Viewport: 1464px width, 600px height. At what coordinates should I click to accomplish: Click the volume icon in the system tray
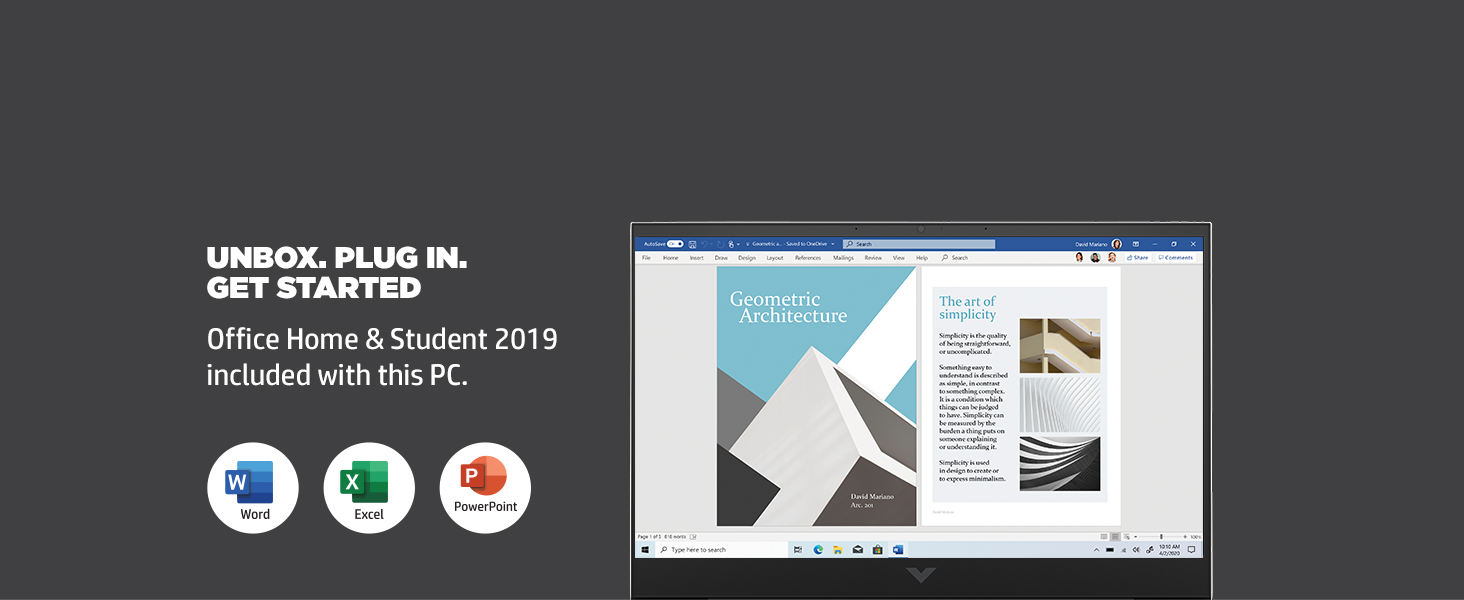pyautogui.click(x=1136, y=550)
